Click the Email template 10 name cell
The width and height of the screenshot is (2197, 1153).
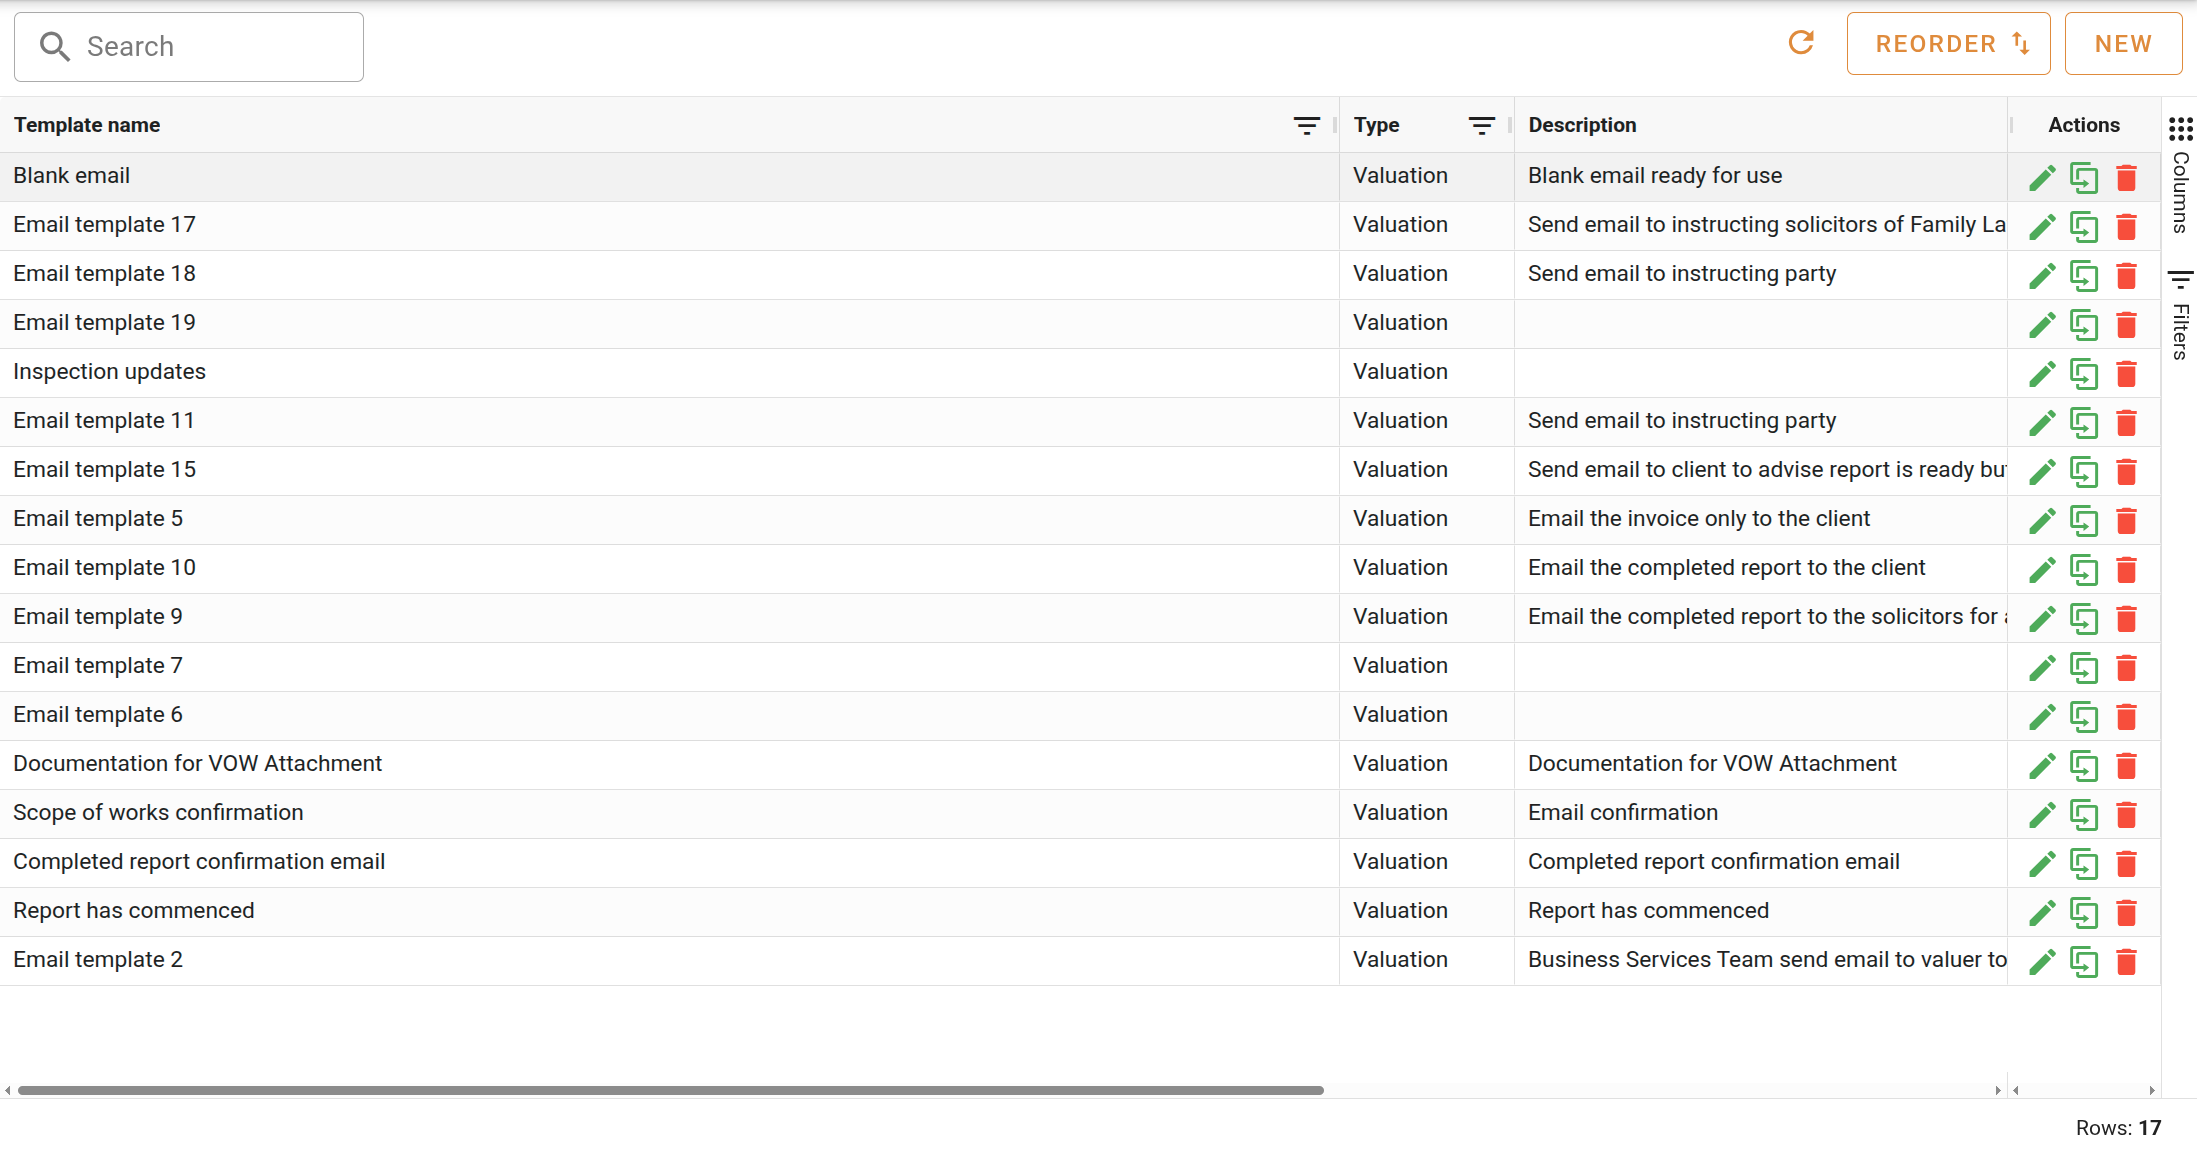[x=669, y=569]
